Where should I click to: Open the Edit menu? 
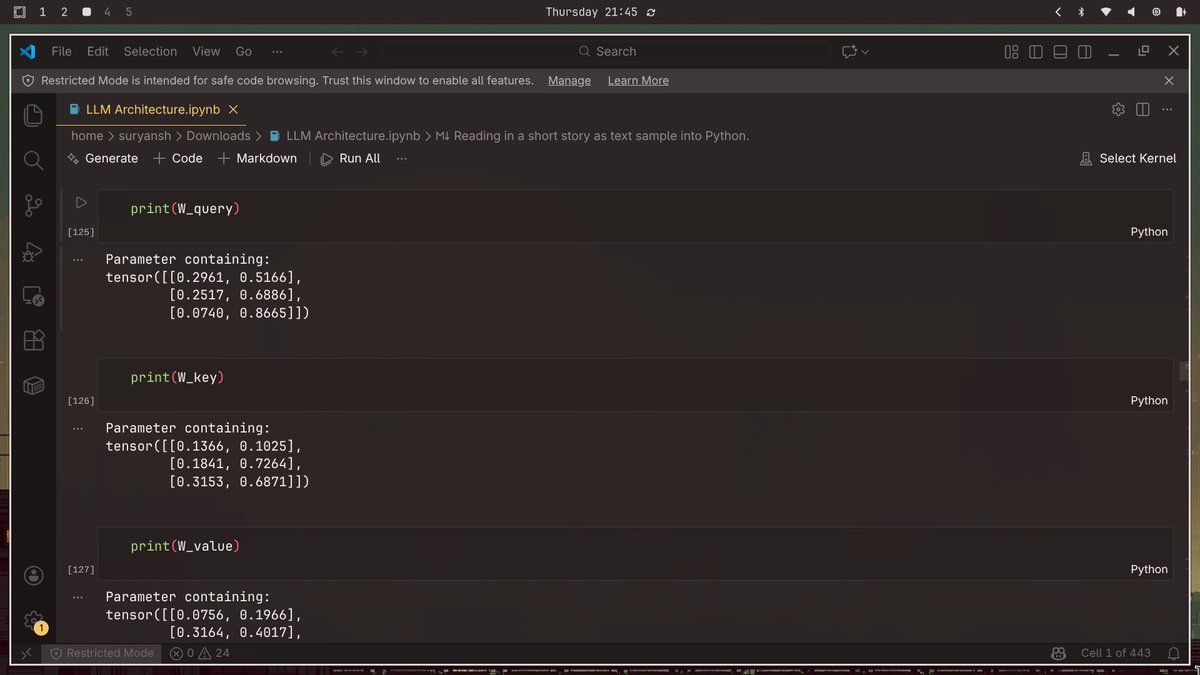click(97, 51)
